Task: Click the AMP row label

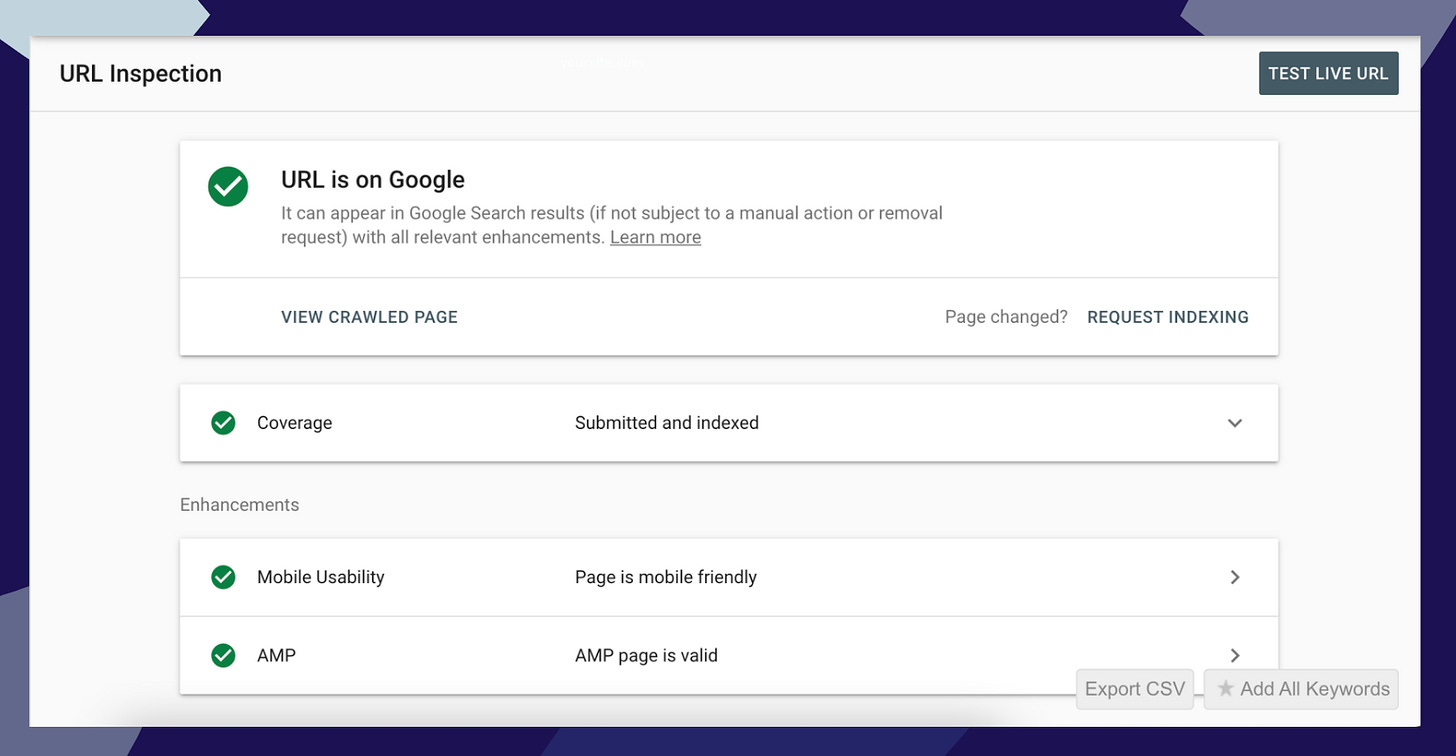Action: coord(277,656)
